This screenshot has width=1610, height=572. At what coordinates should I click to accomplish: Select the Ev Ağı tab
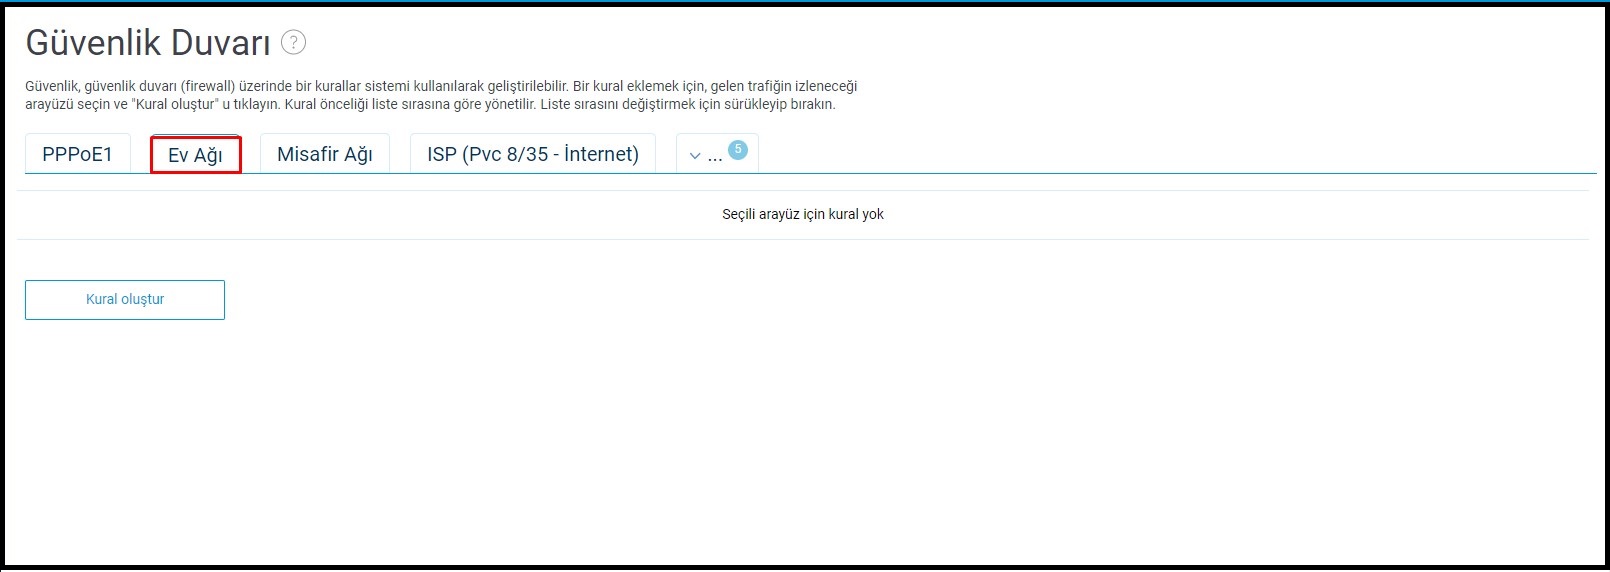[x=195, y=155]
